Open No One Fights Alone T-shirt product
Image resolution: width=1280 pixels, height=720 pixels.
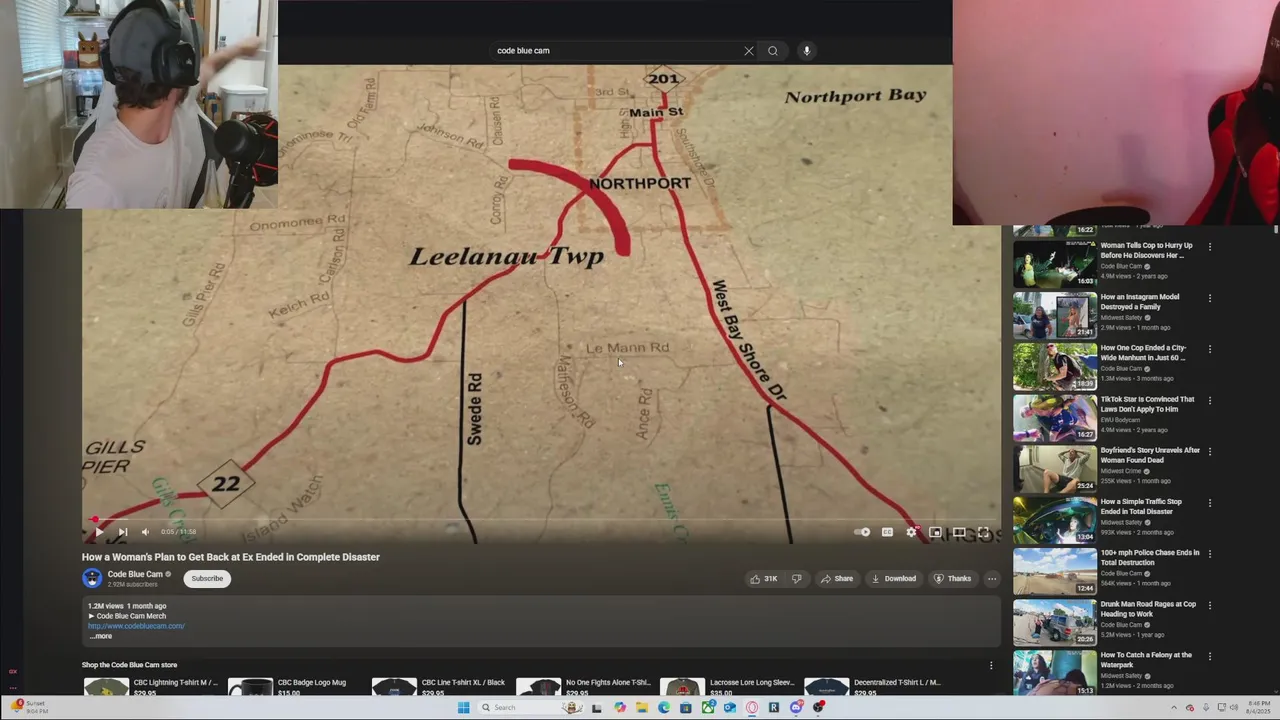pos(583,686)
